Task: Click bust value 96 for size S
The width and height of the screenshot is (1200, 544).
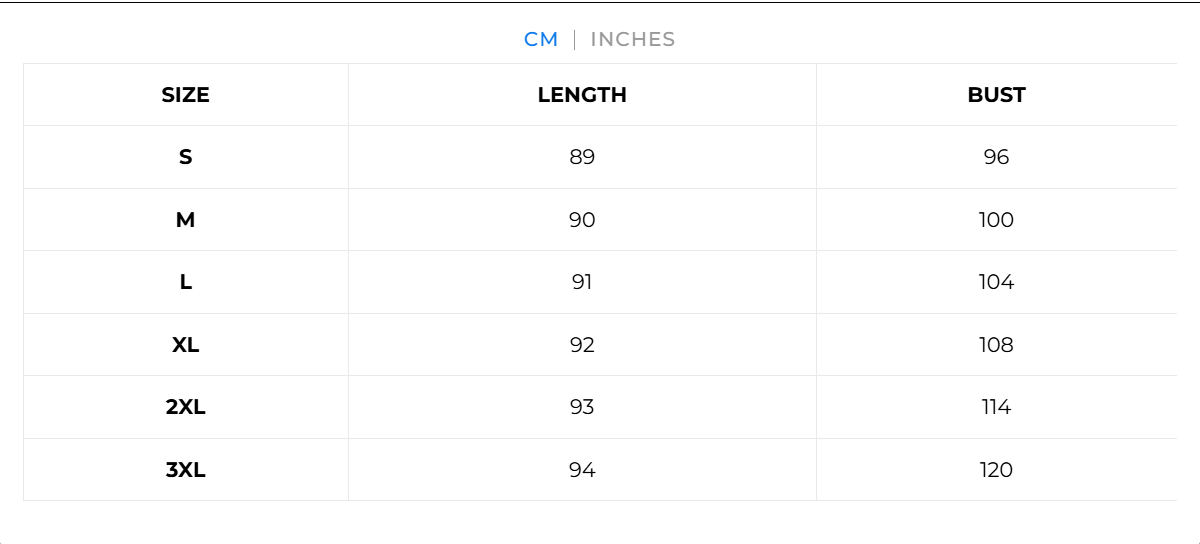Action: click(997, 157)
